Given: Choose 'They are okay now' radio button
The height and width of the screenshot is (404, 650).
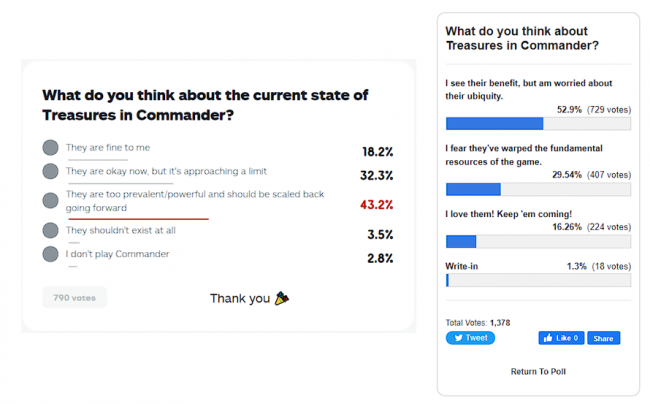Looking at the screenshot, I should (51, 171).
